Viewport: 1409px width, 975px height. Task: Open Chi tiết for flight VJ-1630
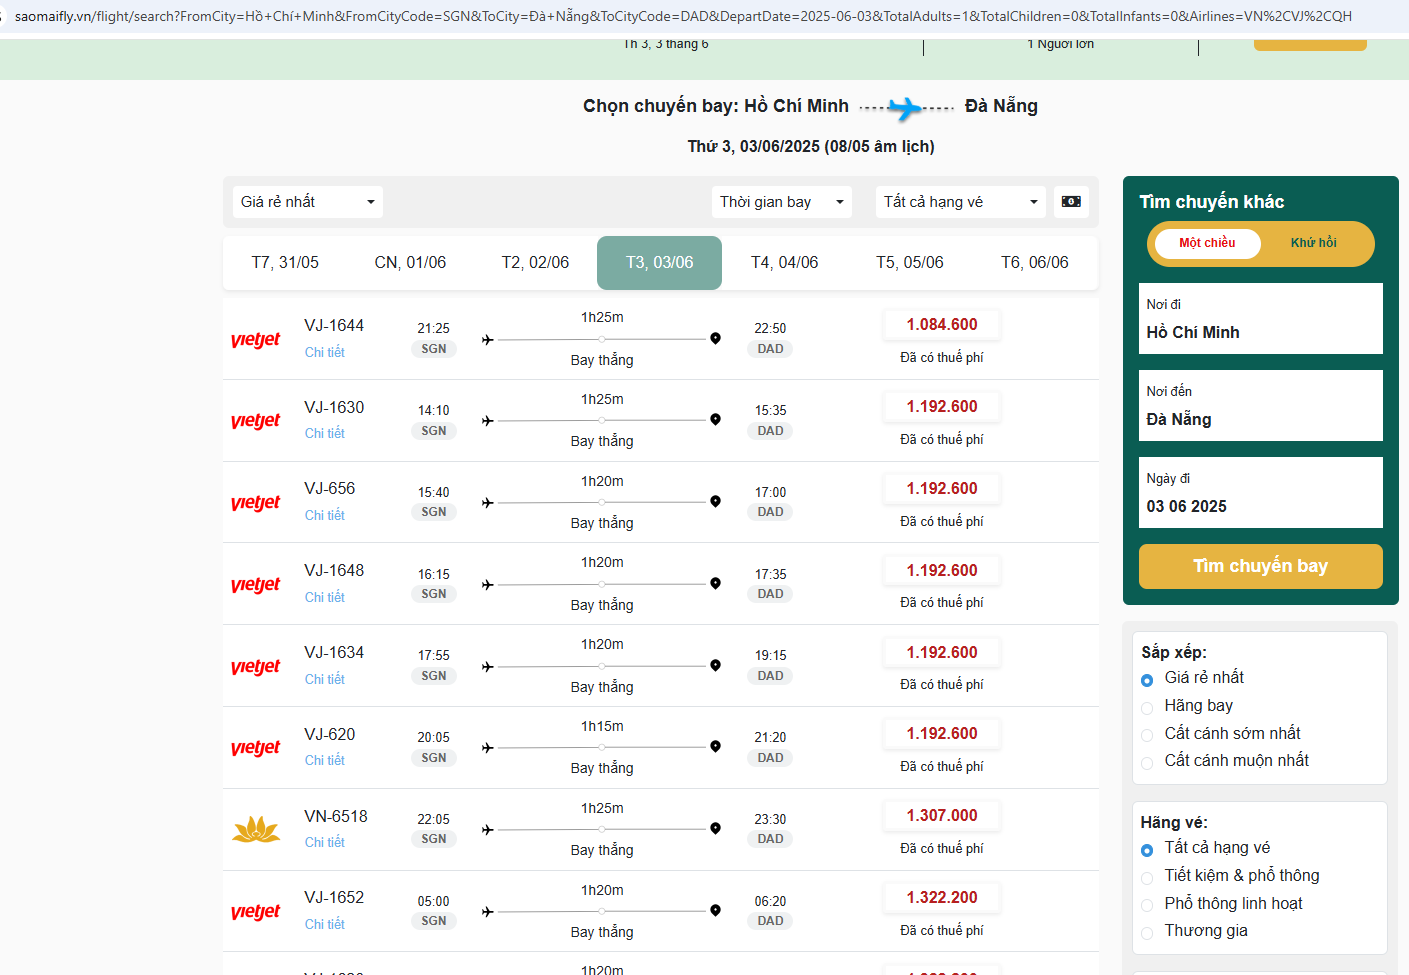point(325,433)
